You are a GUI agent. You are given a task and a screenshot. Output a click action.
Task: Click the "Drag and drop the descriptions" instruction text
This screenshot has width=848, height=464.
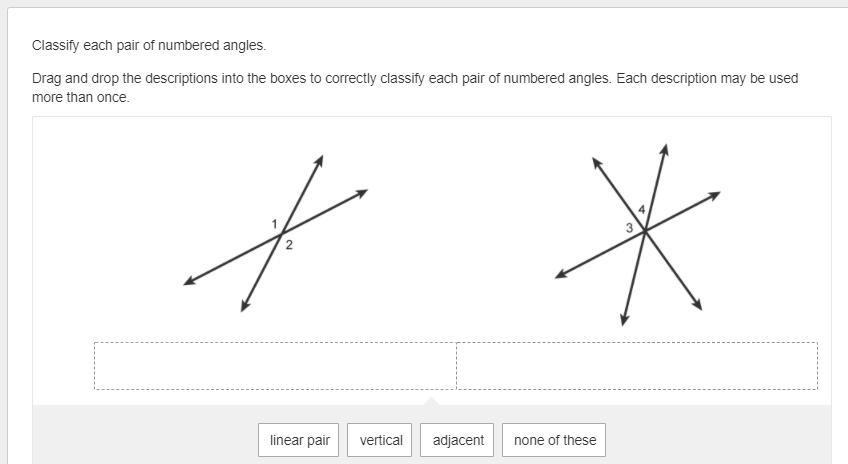[x=415, y=88]
